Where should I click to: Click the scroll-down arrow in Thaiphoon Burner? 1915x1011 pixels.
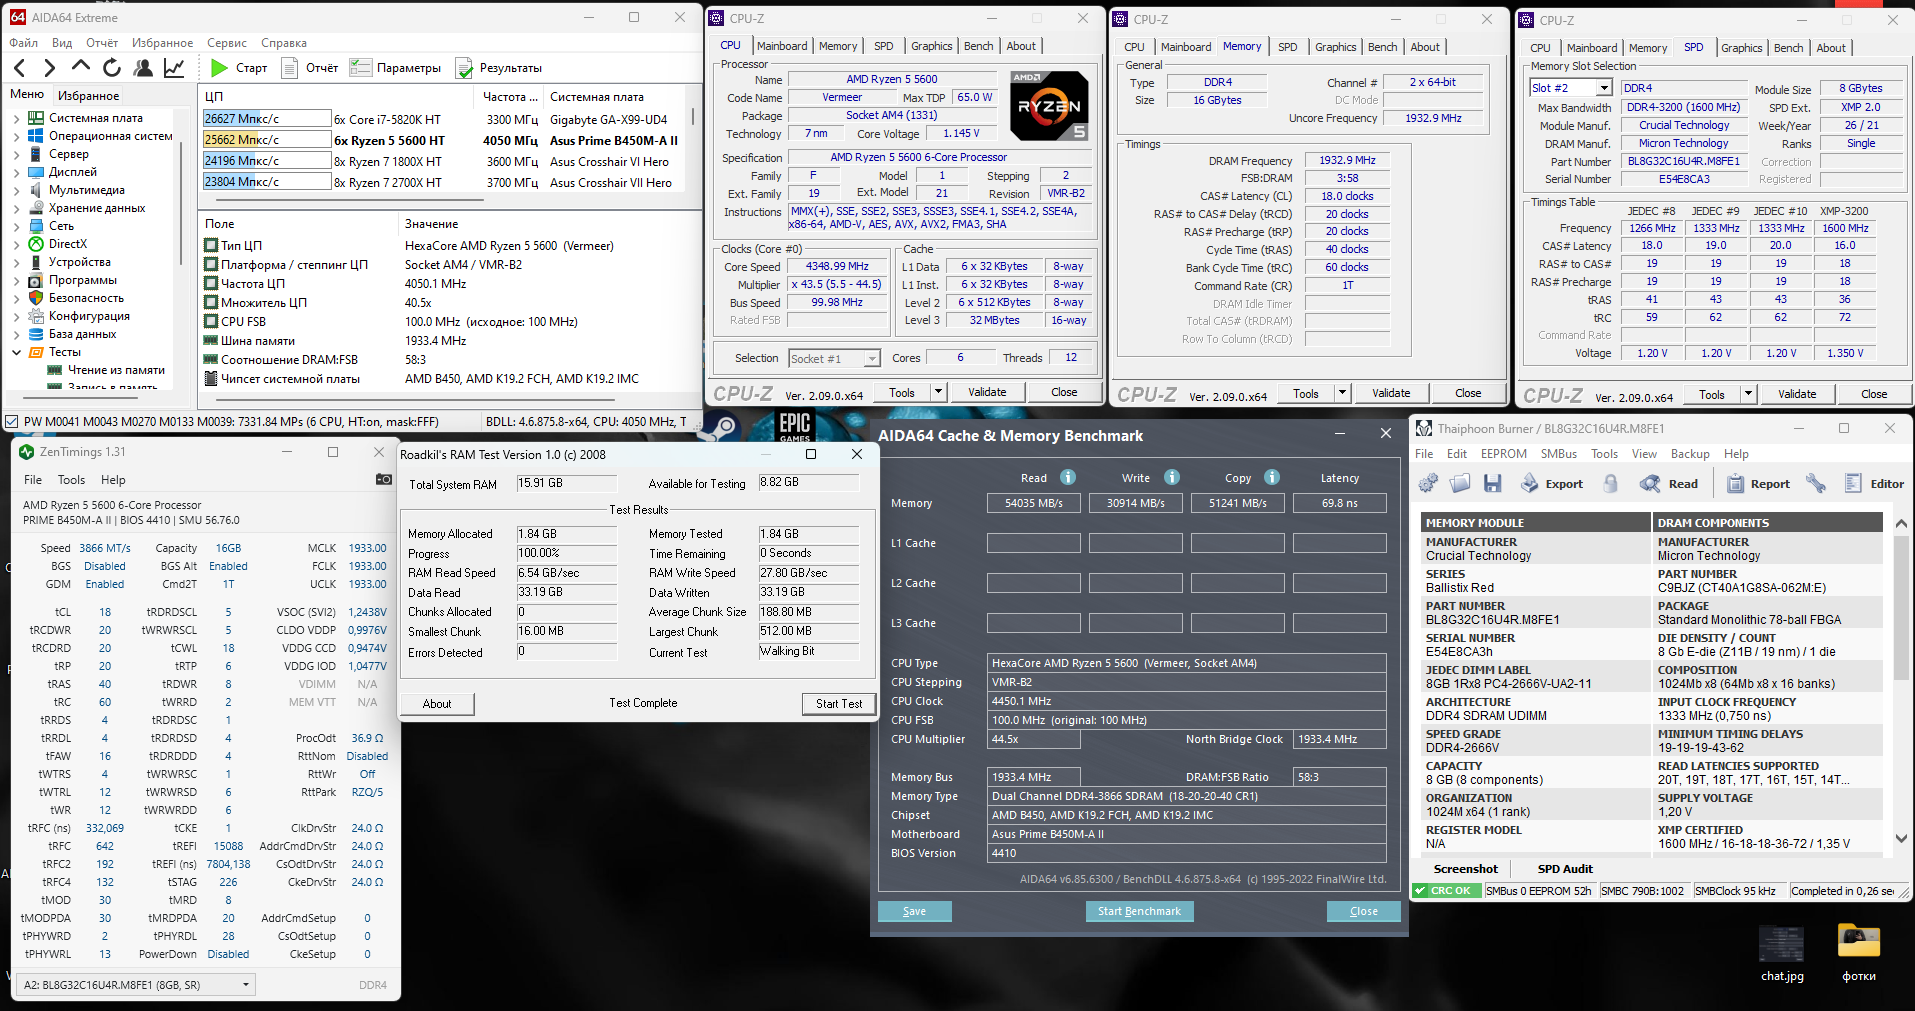[x=1901, y=839]
